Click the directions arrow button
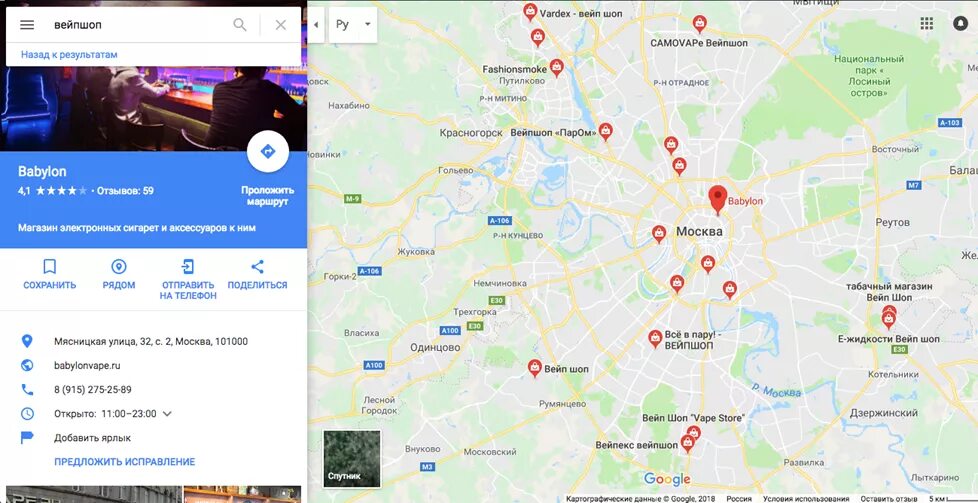978x503 pixels. click(268, 151)
